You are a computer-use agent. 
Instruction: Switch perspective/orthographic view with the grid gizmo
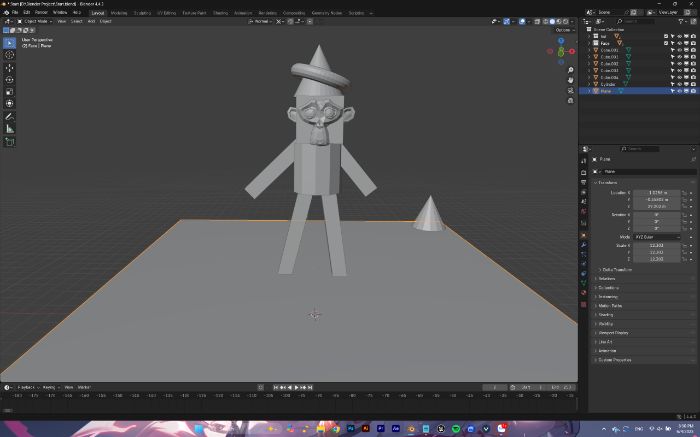point(571,100)
